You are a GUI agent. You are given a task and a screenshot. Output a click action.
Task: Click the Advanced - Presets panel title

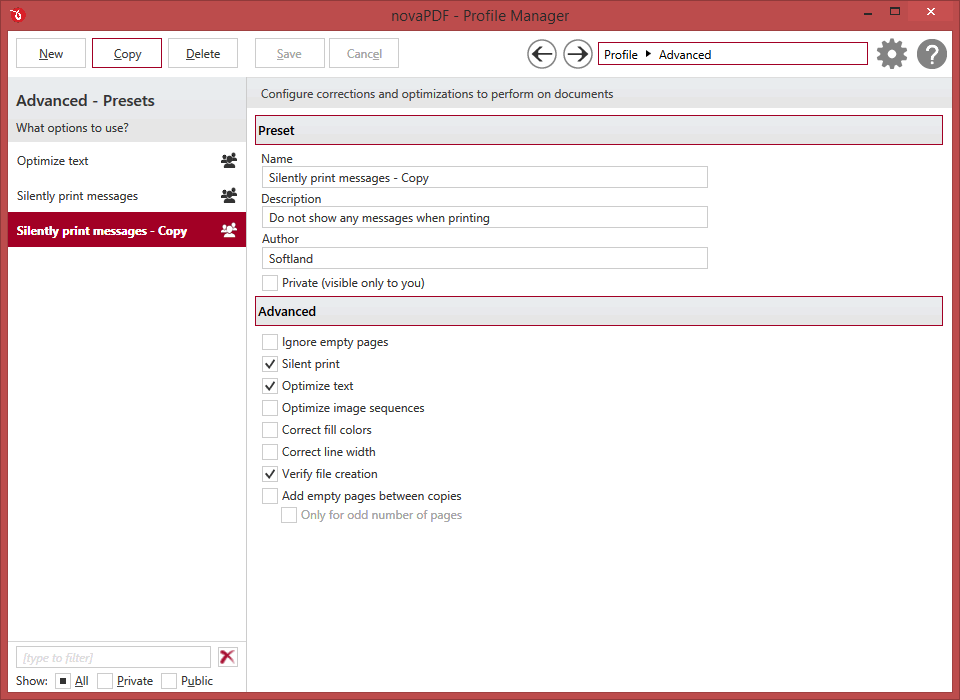point(85,100)
